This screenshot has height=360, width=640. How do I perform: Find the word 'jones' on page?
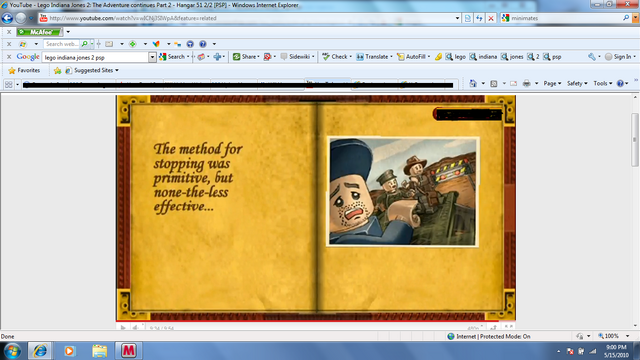tap(512, 57)
